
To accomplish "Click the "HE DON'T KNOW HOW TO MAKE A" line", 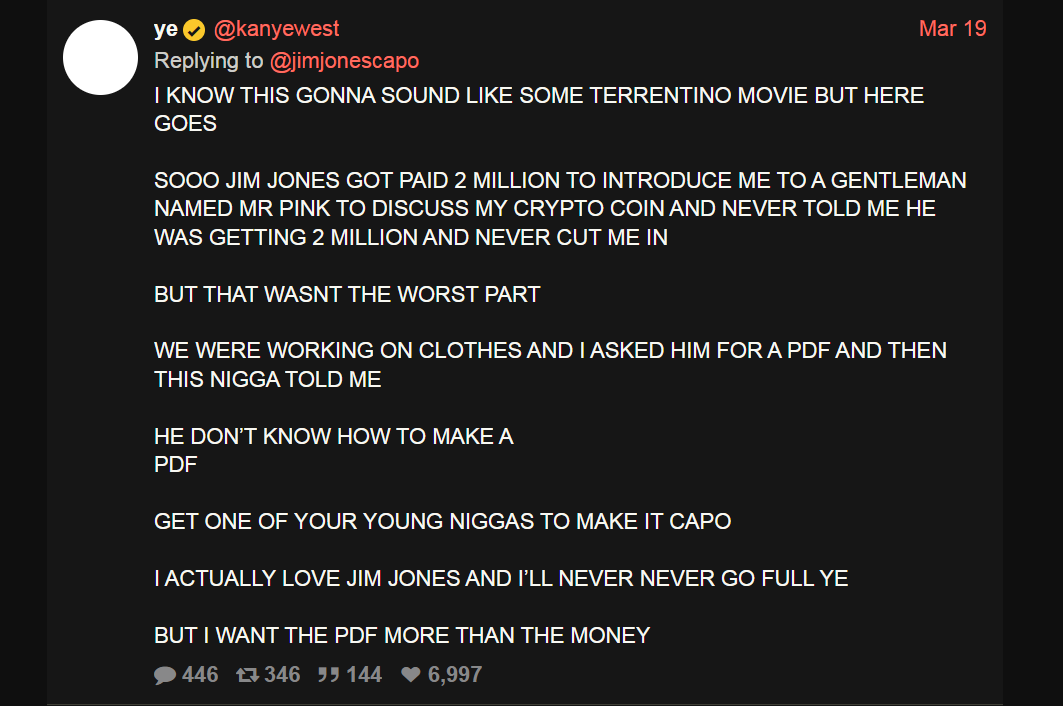I will (x=333, y=436).
